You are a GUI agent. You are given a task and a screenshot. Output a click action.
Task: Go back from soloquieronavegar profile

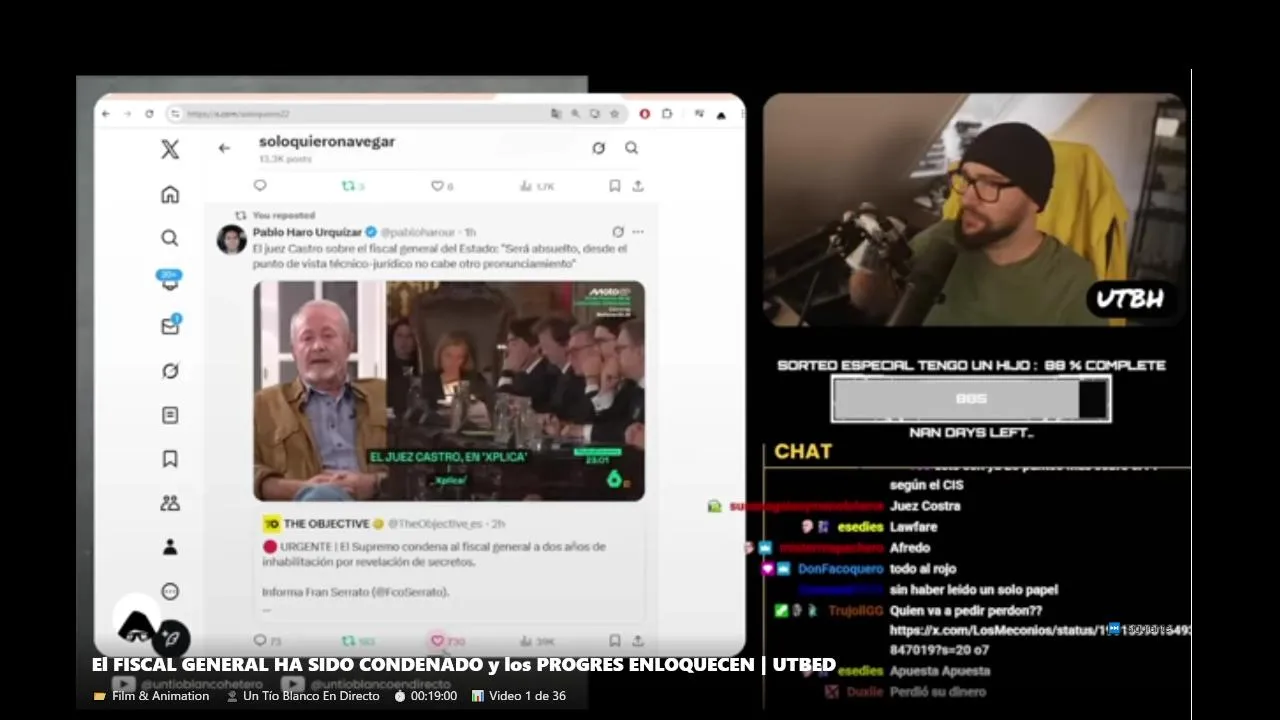224,148
